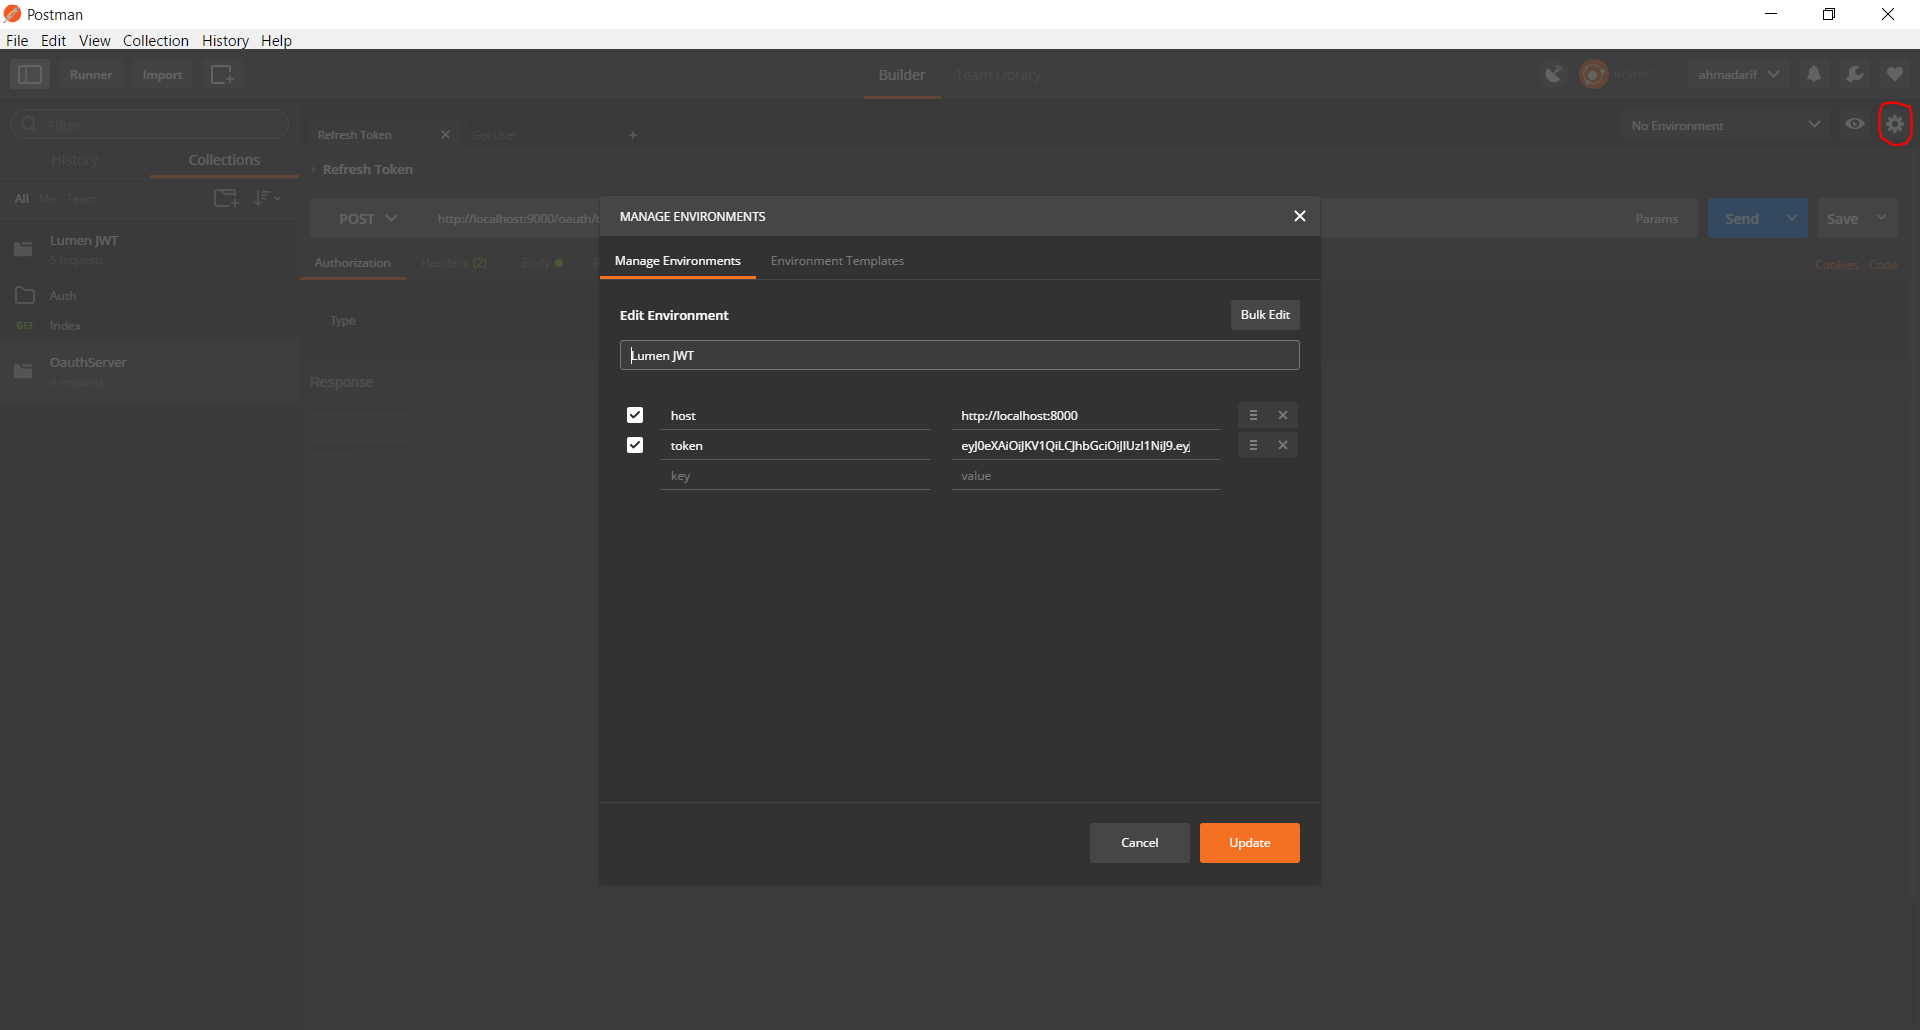Close the Manage Environments dialog
The image size is (1920, 1030).
(x=1300, y=216)
